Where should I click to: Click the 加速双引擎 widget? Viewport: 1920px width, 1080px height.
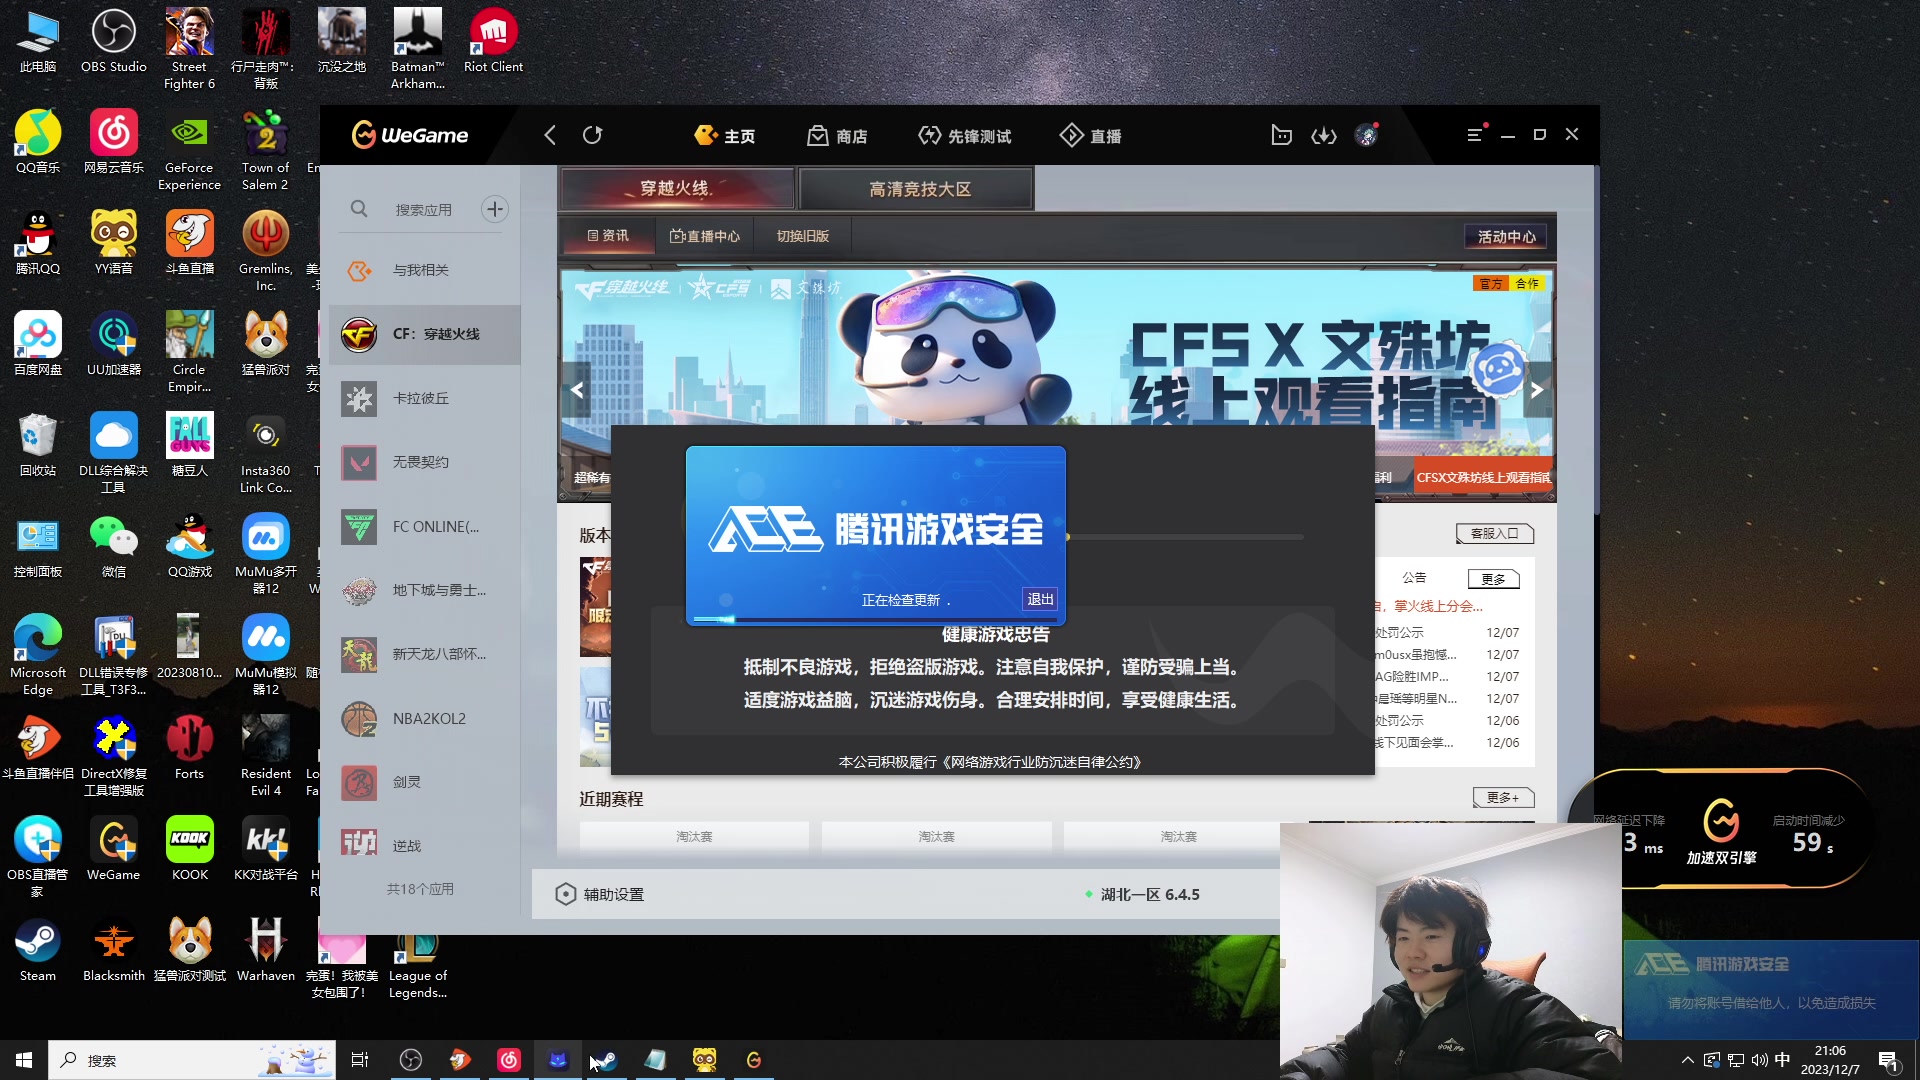point(1721,830)
